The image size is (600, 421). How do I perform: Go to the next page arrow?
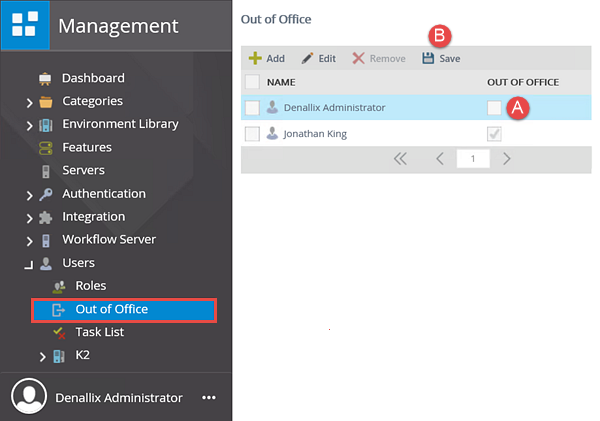[x=507, y=158]
